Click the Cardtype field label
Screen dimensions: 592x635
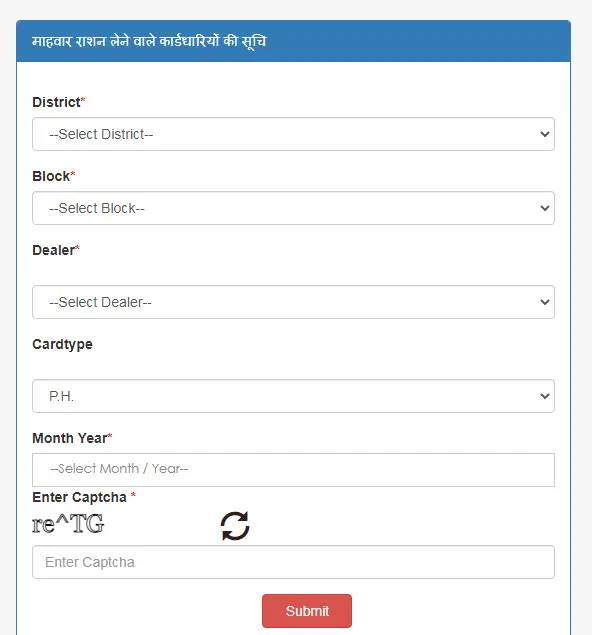pyautogui.click(x=62, y=345)
